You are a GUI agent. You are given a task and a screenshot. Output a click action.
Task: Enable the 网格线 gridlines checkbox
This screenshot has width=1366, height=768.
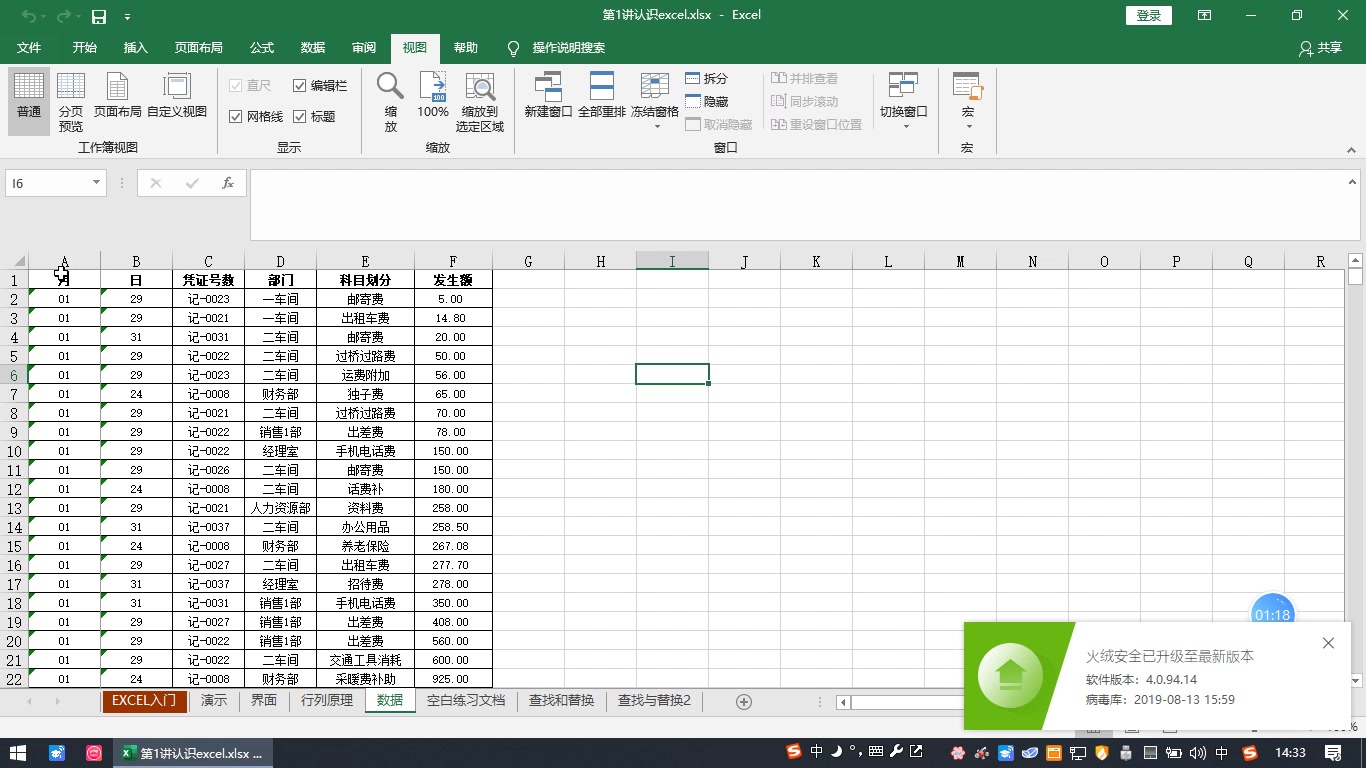point(237,116)
